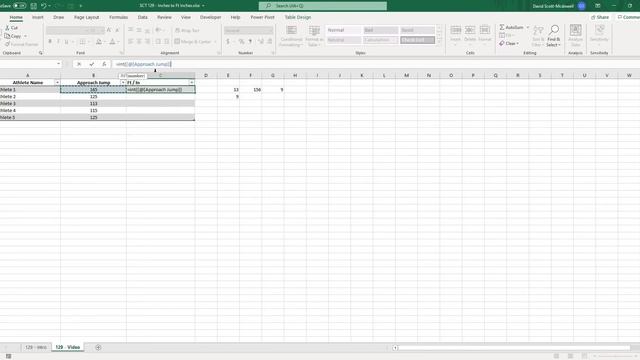Toggle Align Right

click(x=147, y=42)
